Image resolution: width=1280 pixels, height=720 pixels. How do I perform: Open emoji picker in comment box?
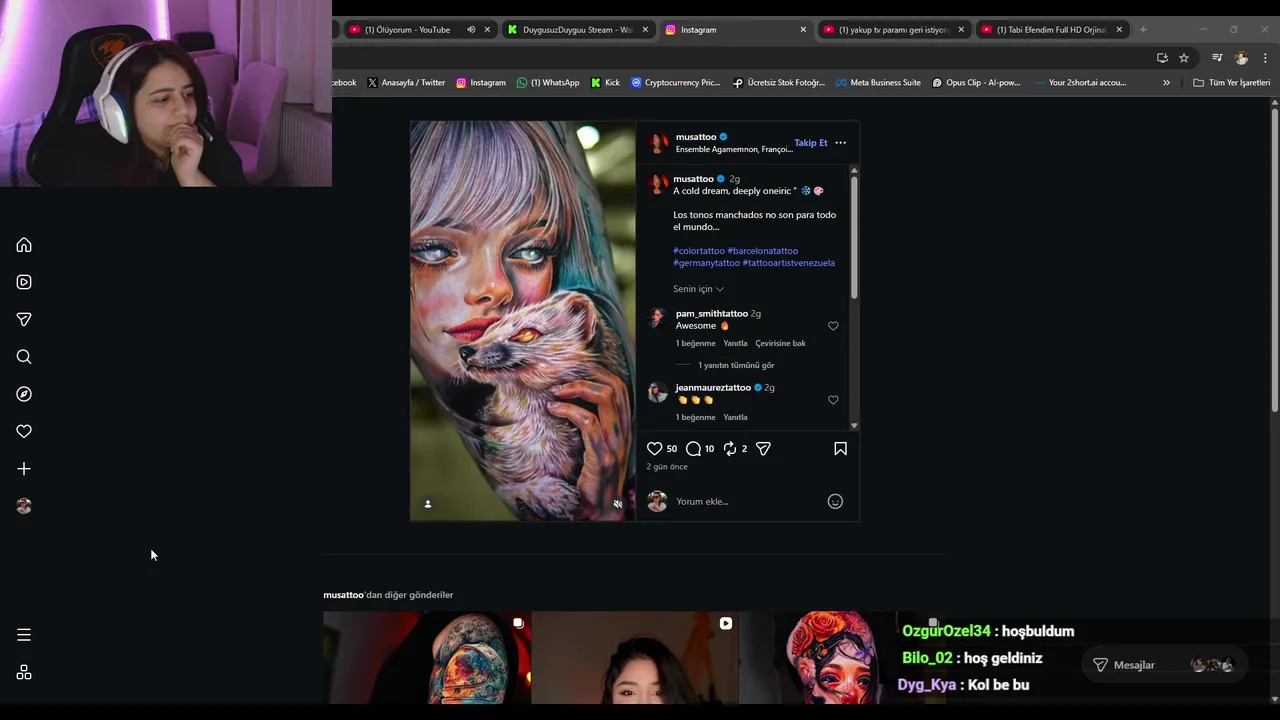point(835,502)
